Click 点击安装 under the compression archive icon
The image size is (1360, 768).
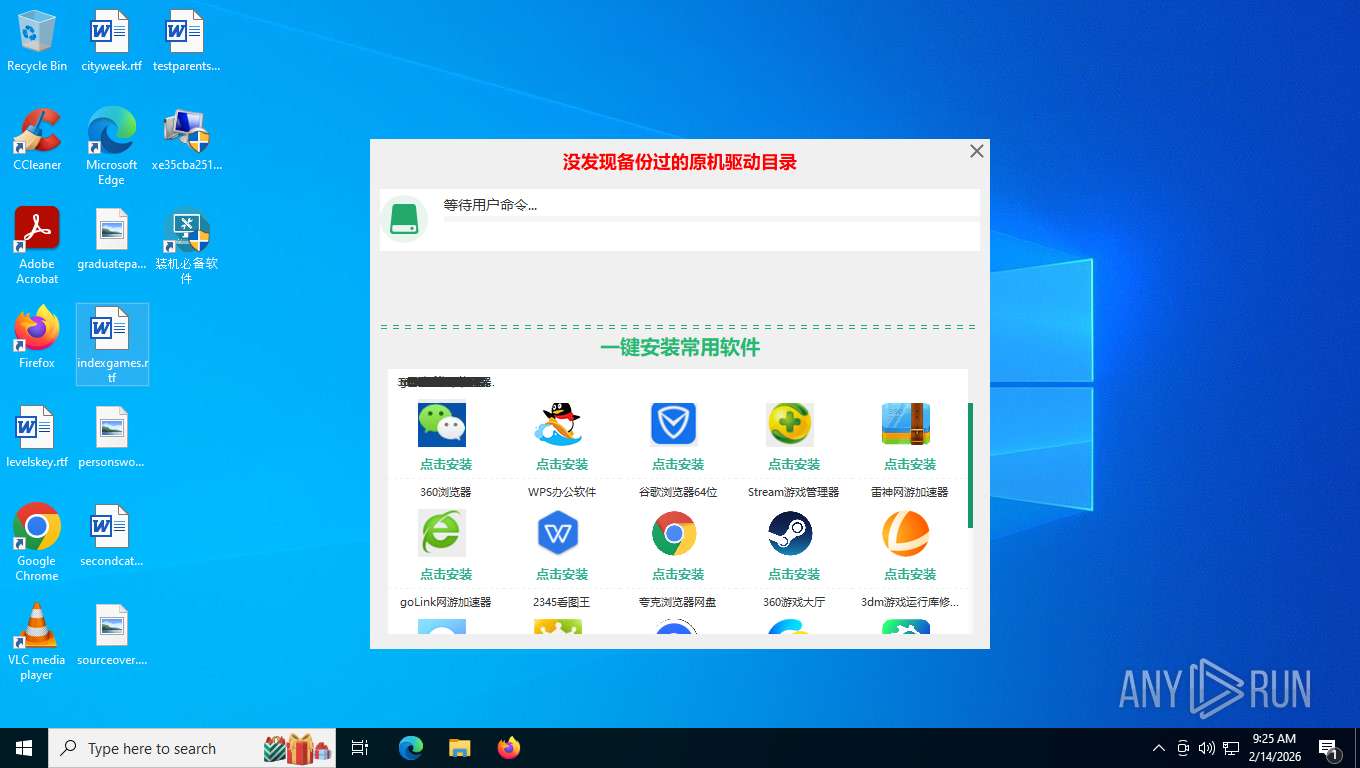pos(910,464)
